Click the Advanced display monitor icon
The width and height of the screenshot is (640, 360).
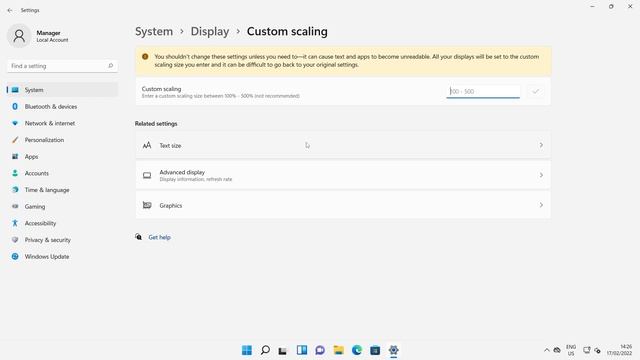tap(147, 176)
